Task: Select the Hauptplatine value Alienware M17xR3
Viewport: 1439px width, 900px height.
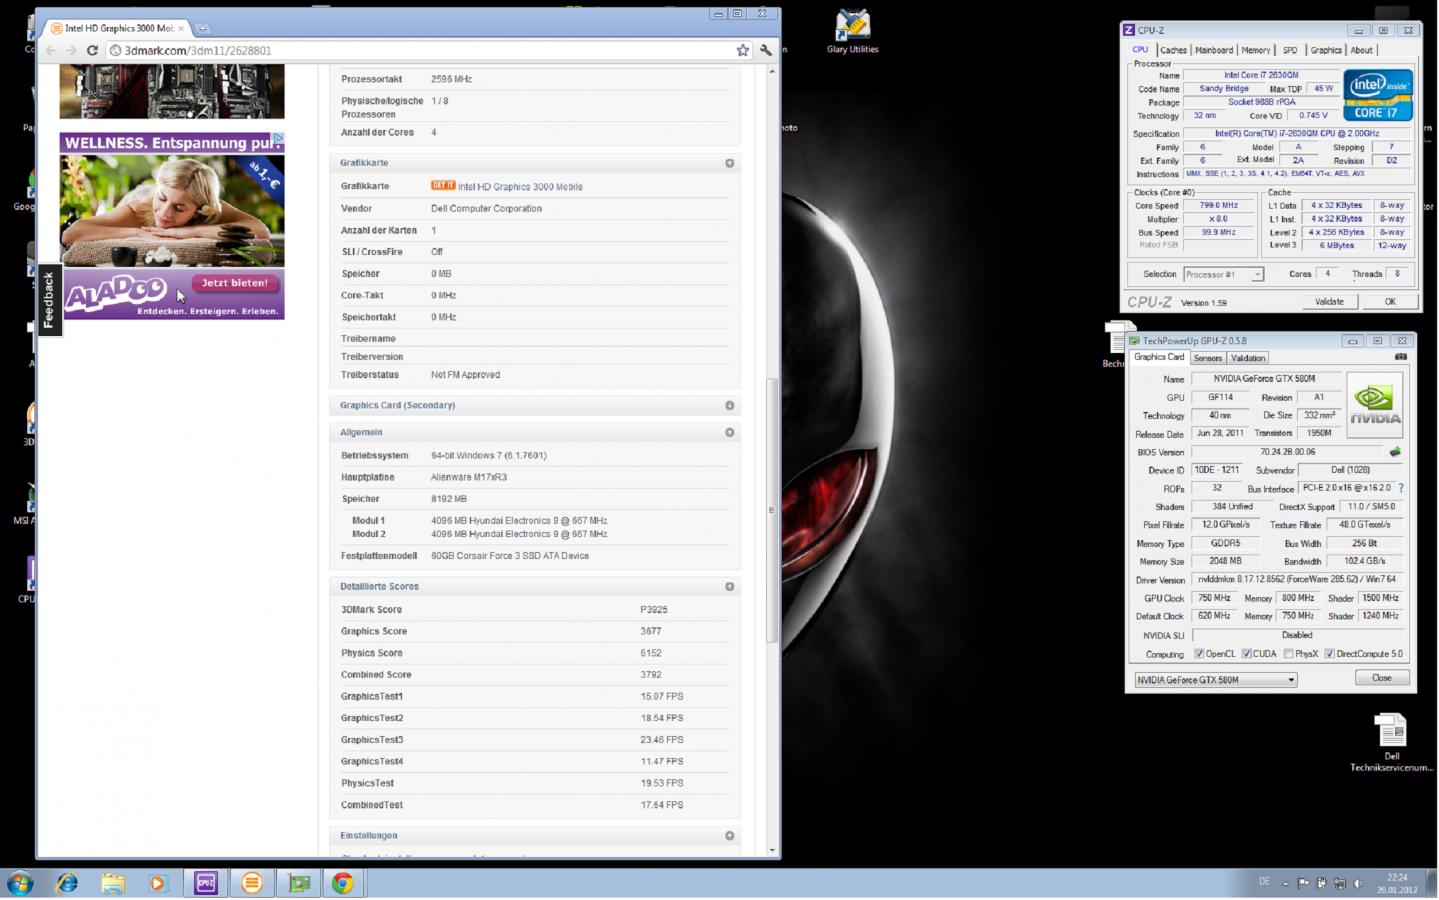Action: pyautogui.click(x=469, y=477)
